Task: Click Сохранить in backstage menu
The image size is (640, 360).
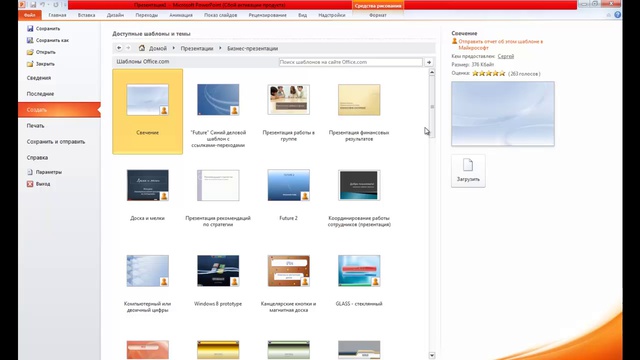Action: (43, 29)
